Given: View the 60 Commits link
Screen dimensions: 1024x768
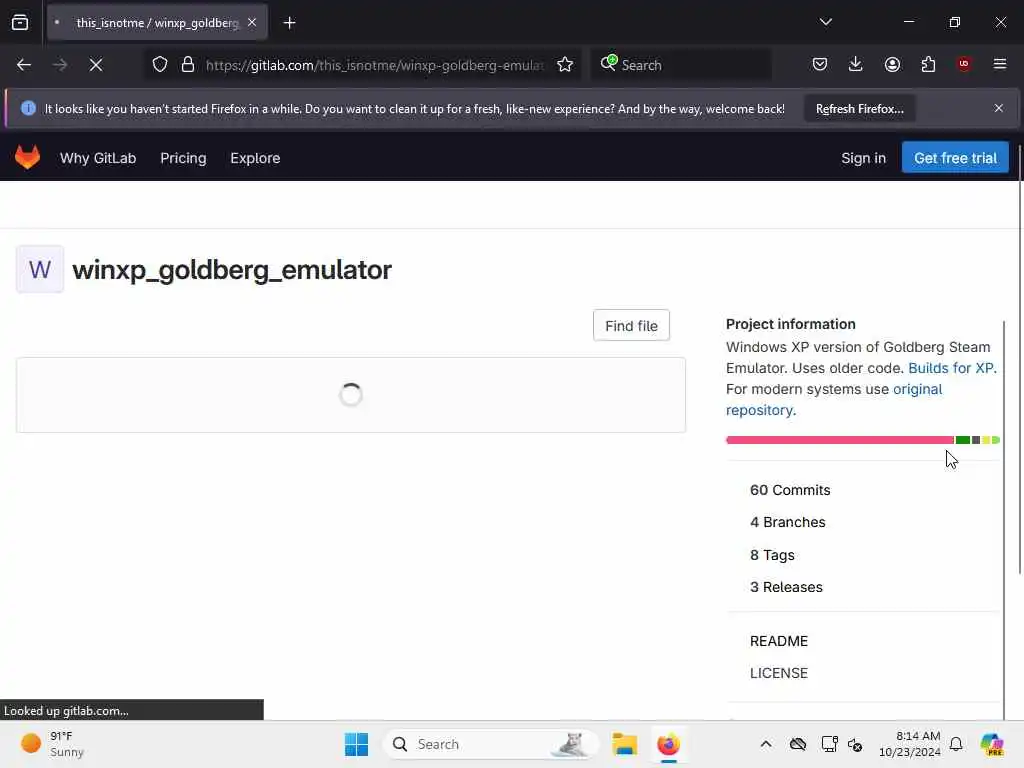Looking at the screenshot, I should [x=790, y=490].
